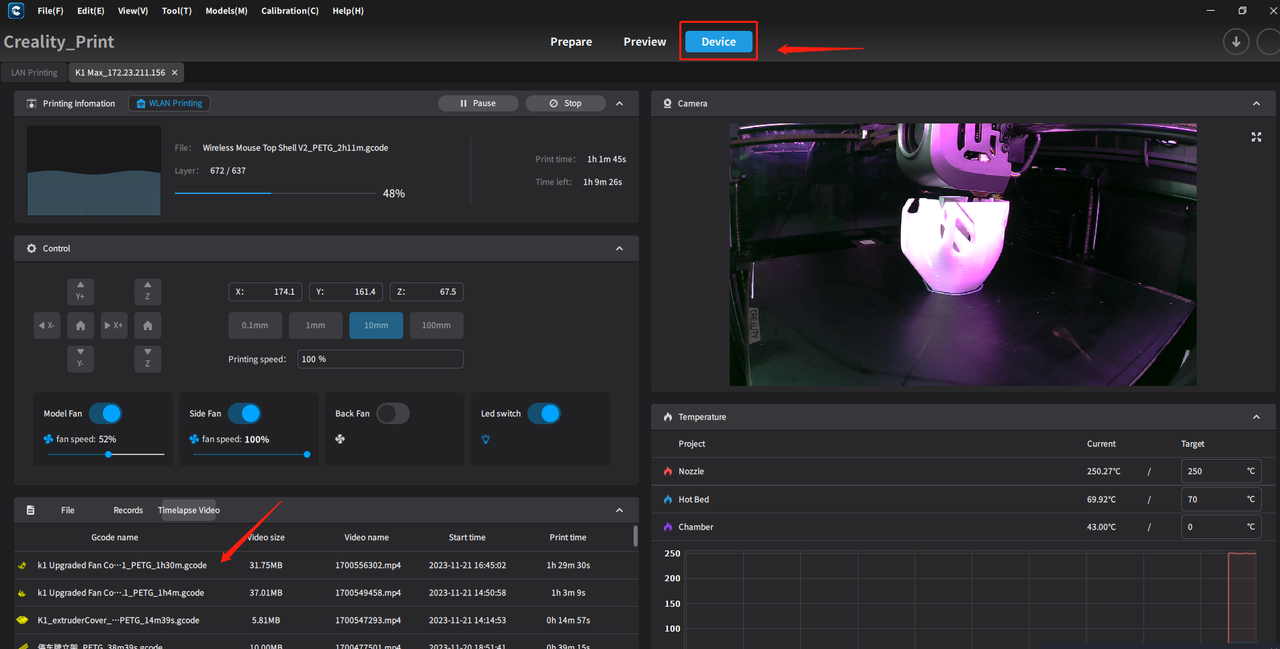This screenshot has width=1280, height=649.
Task: Click the Control panel gear icon
Action: click(x=31, y=248)
